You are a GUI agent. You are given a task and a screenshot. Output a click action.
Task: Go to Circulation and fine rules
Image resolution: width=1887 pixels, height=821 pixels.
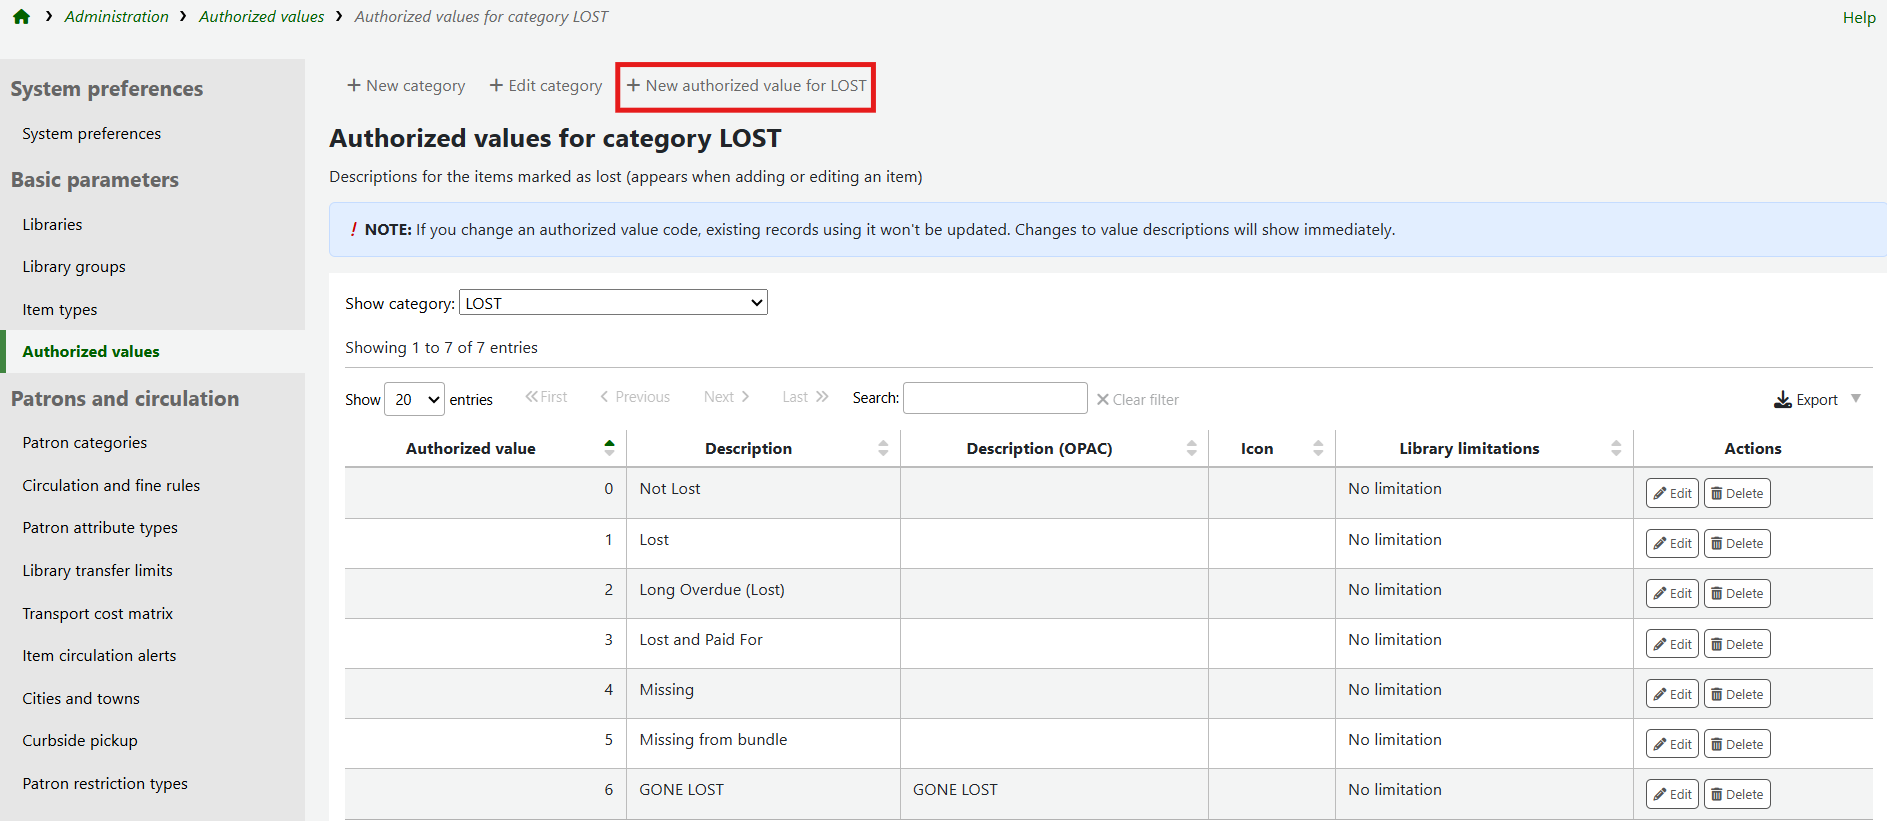pos(111,485)
